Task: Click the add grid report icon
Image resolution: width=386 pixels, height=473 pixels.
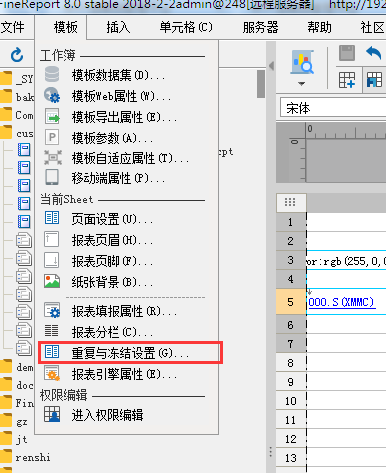Action: click(347, 80)
